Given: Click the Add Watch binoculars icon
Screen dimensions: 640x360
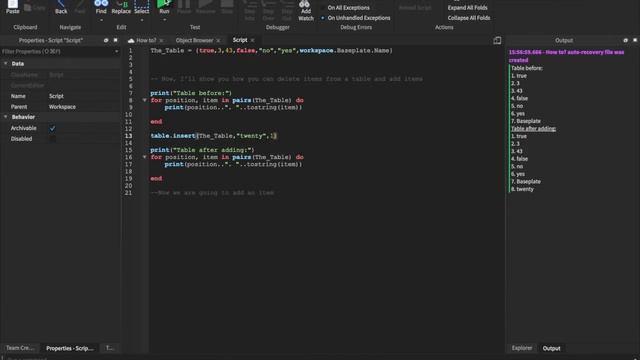Looking at the screenshot, I should 305,4.
